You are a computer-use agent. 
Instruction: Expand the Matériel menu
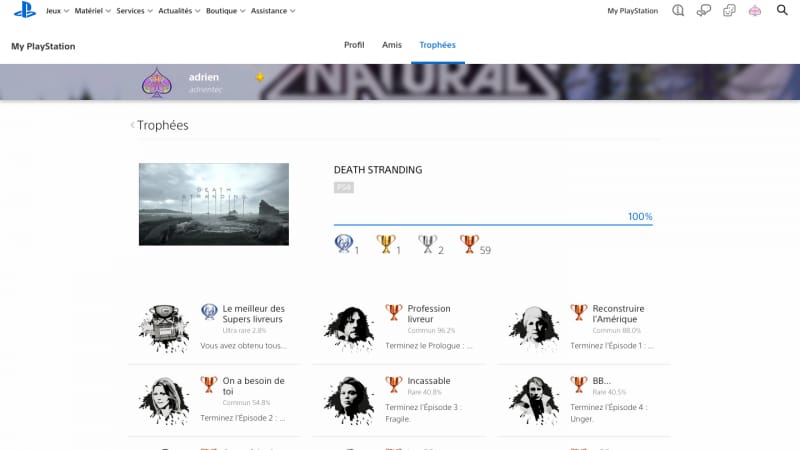click(92, 11)
